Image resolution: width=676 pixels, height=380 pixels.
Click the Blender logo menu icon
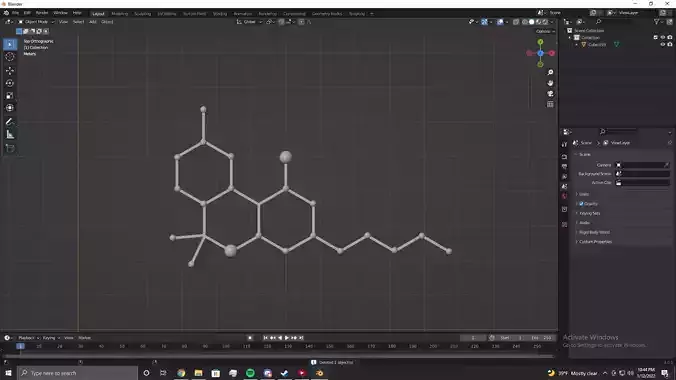point(6,13)
